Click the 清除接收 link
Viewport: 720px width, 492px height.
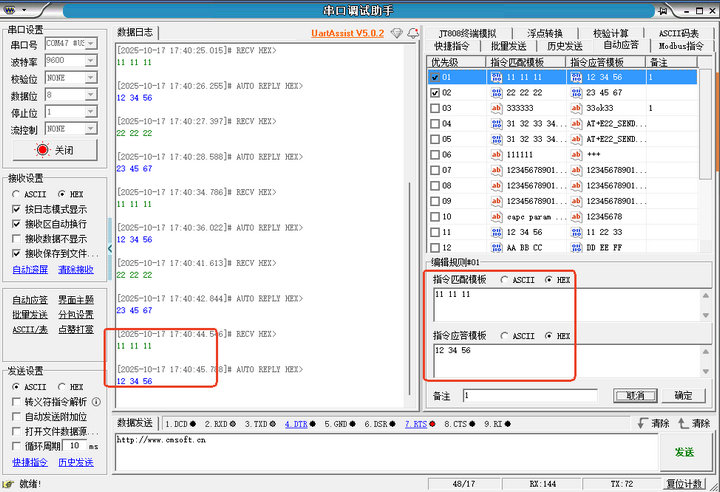76,269
